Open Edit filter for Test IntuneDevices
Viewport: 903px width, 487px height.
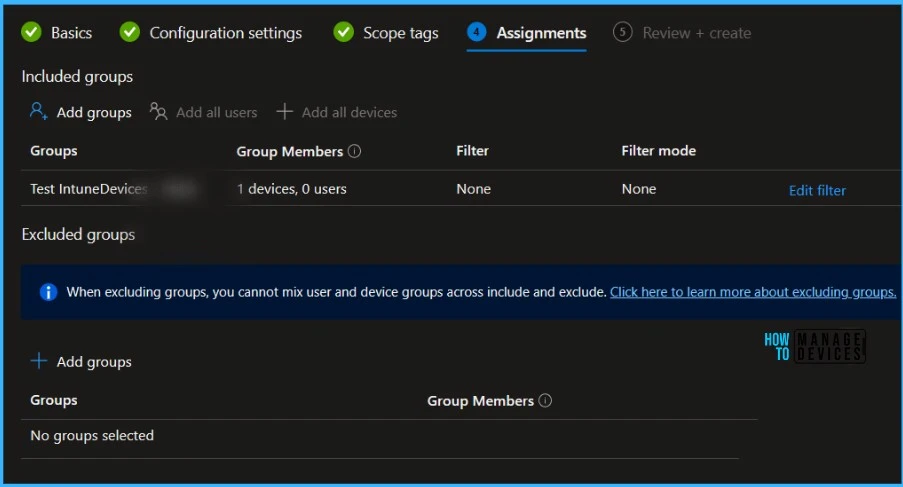(x=817, y=191)
